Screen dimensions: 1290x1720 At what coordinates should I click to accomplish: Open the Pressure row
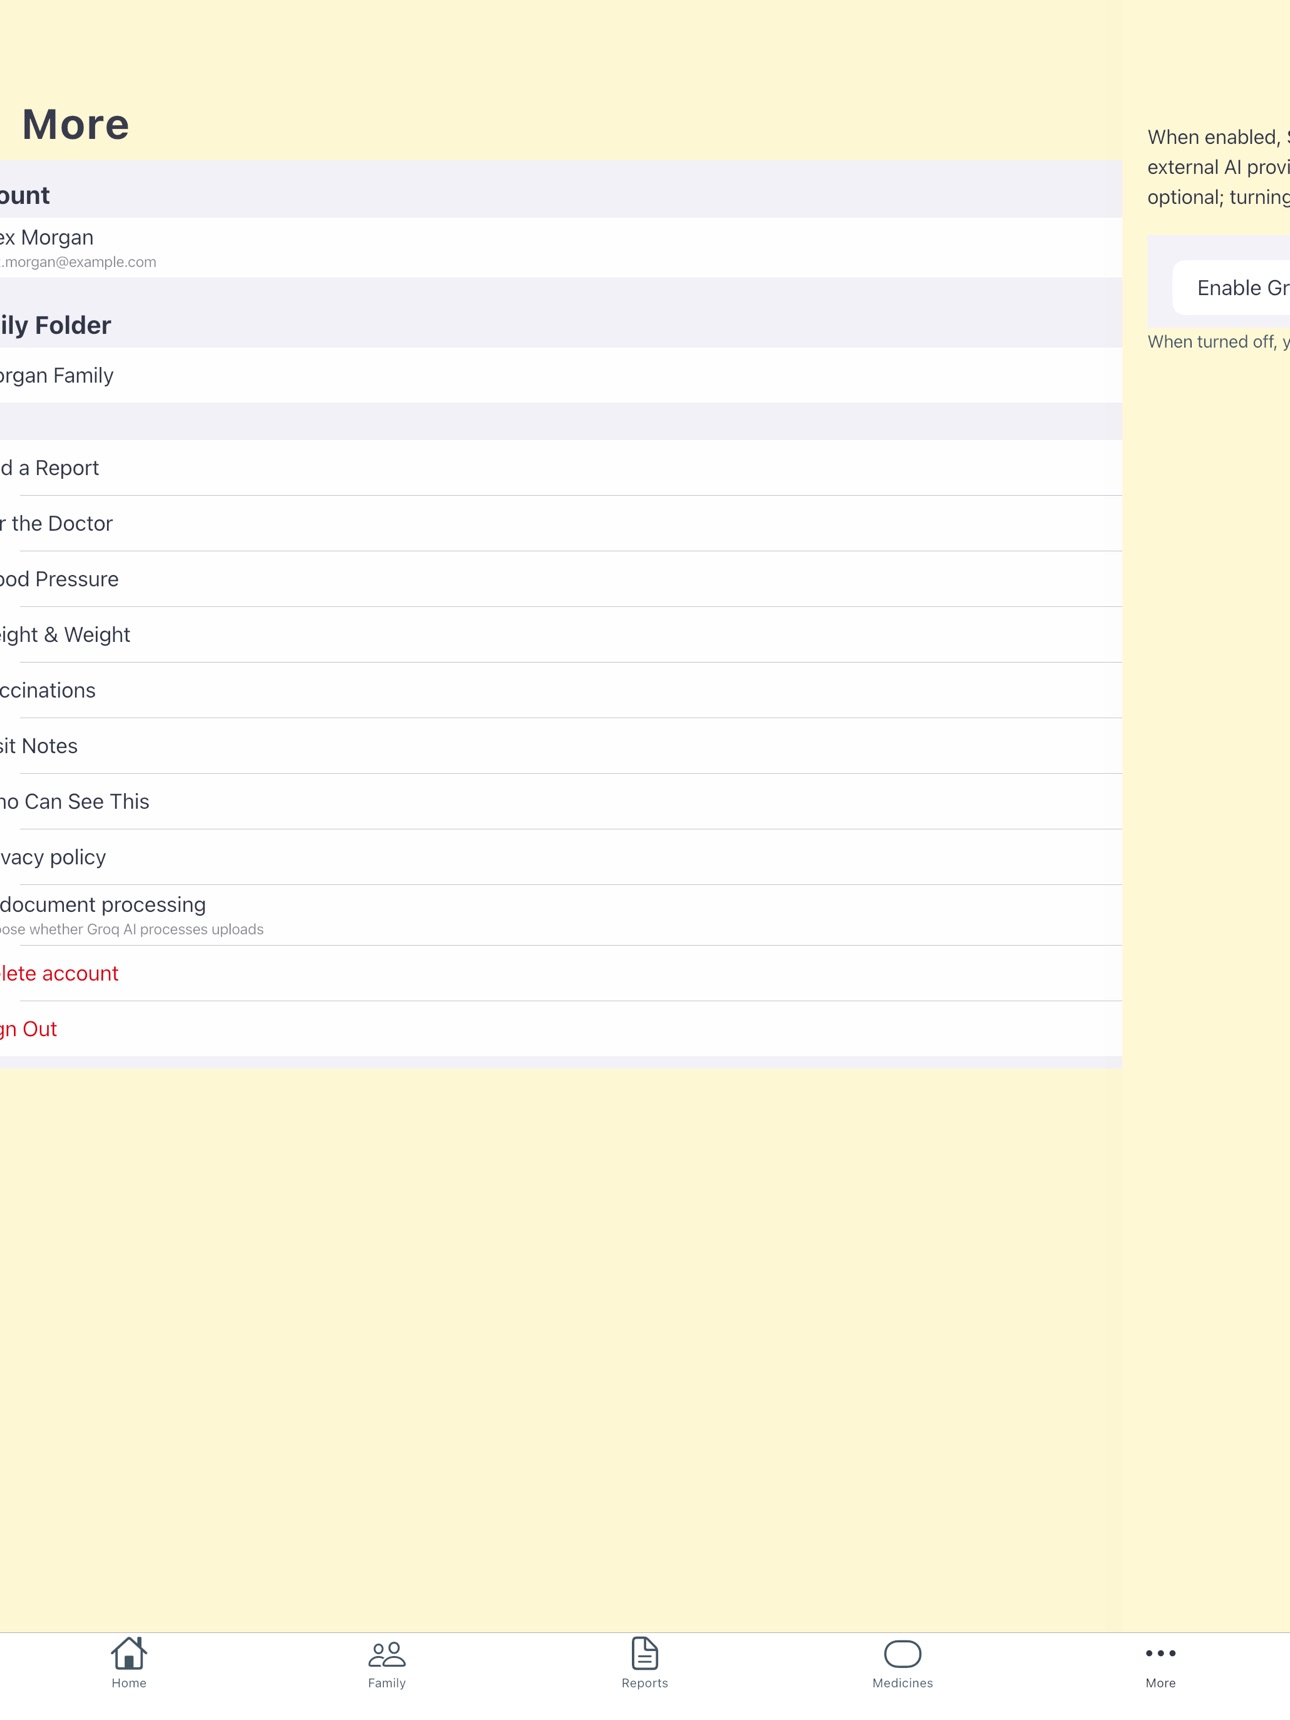[x=561, y=579]
